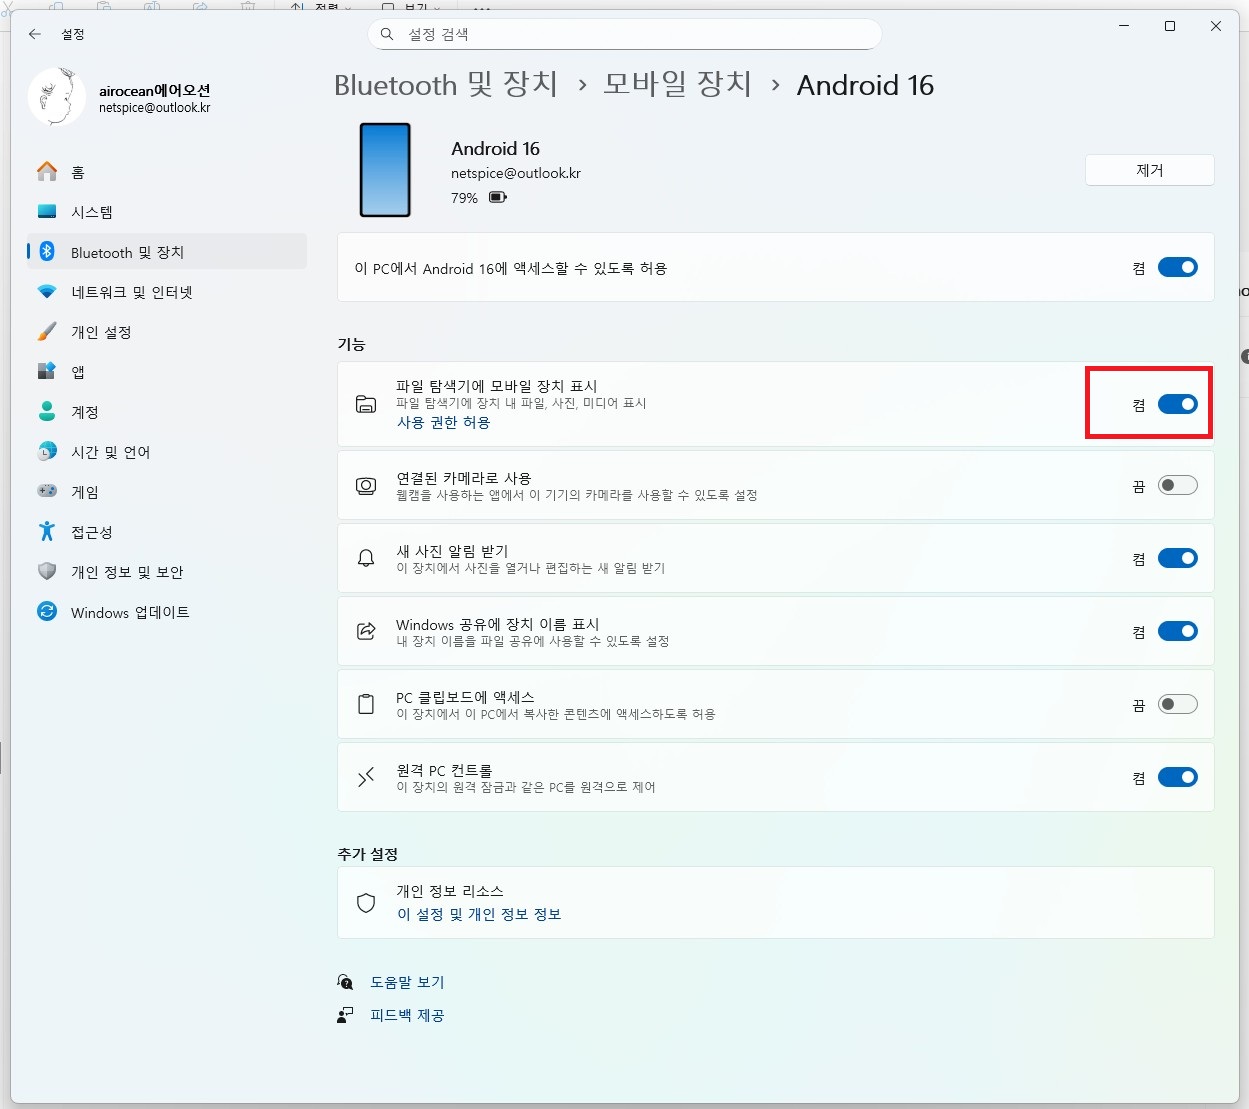Click the 기능 section heading

click(x=351, y=344)
